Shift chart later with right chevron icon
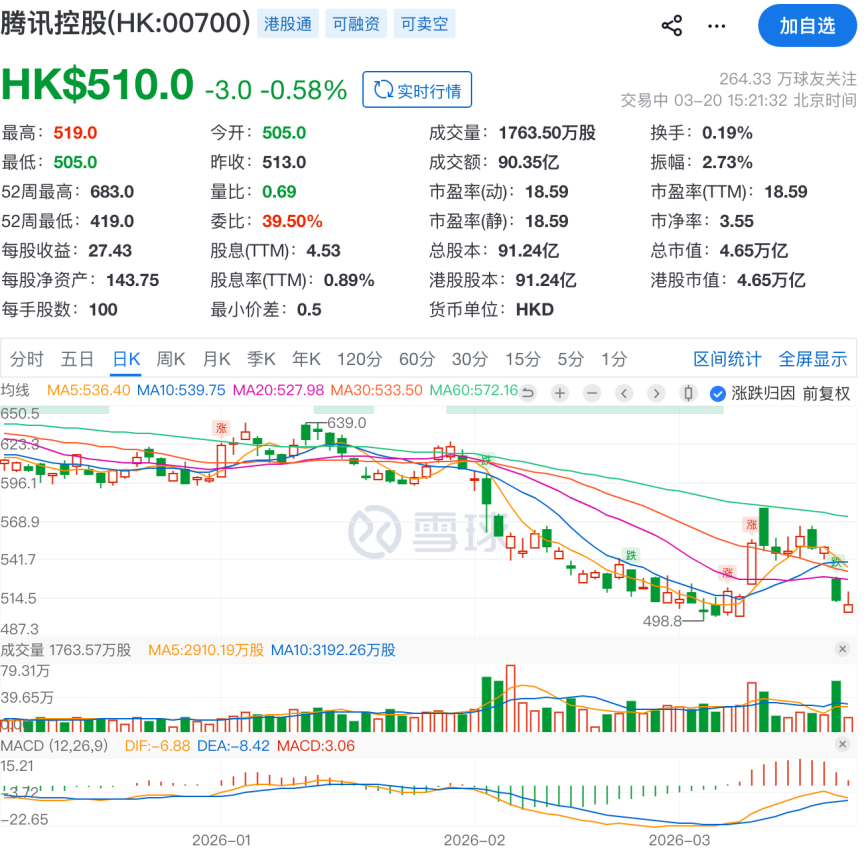The width and height of the screenshot is (866, 854). click(656, 393)
